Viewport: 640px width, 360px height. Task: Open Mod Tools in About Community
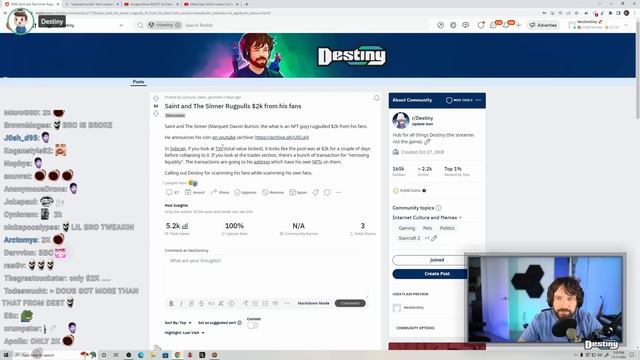coord(459,100)
